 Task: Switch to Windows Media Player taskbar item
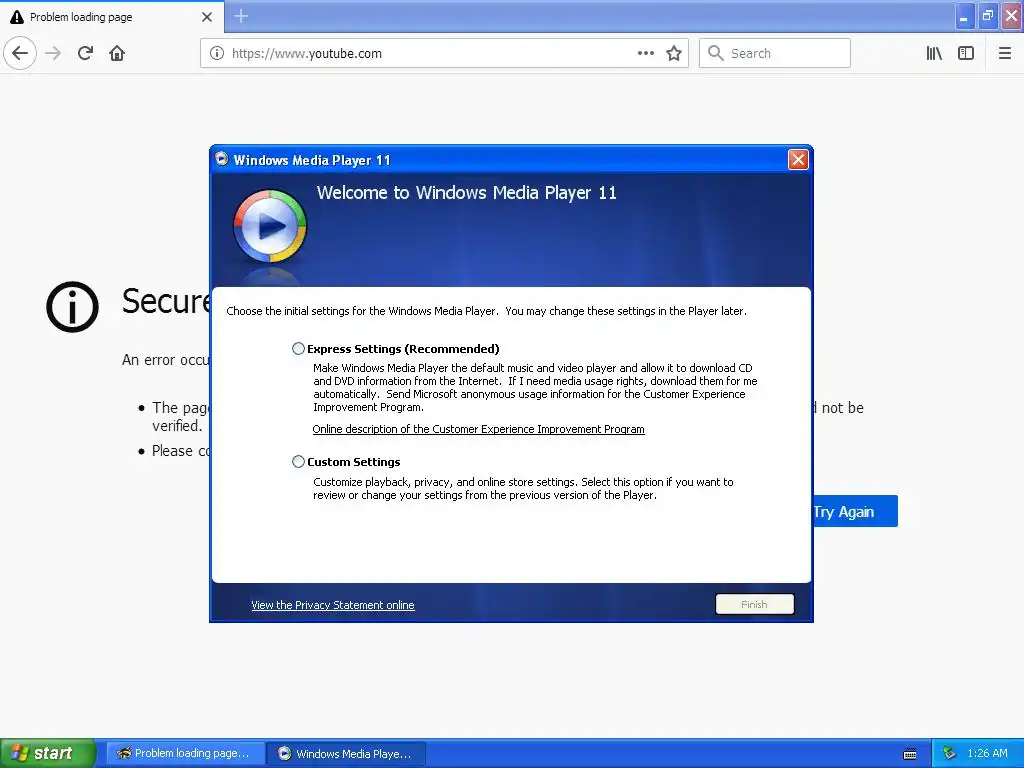coord(347,753)
